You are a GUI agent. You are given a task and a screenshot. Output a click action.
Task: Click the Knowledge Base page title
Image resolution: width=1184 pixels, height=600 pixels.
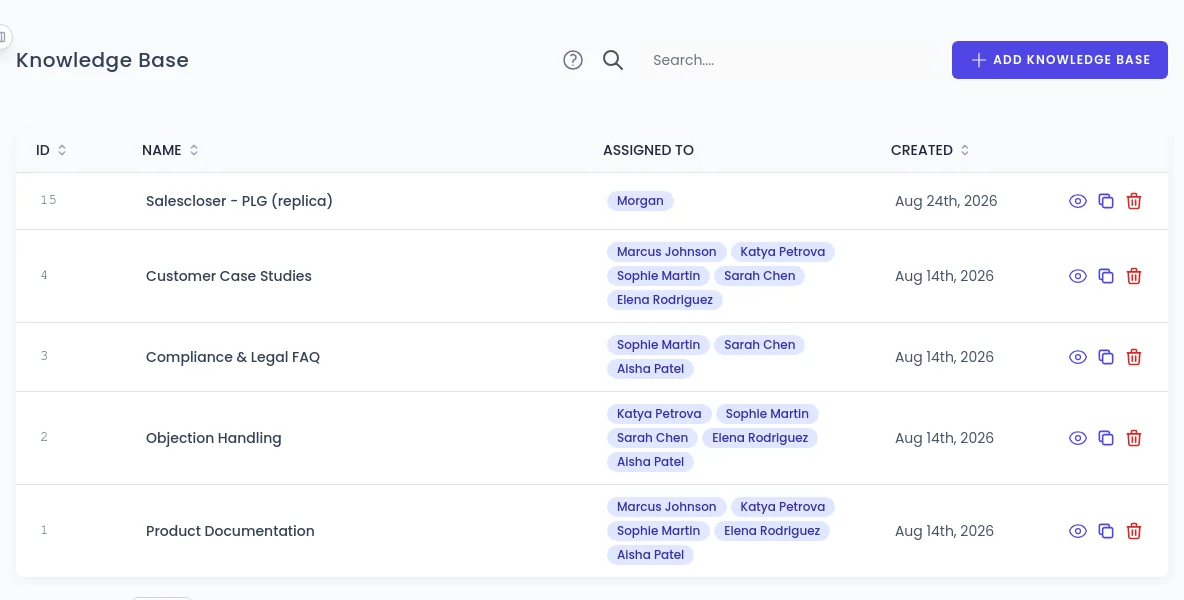(x=102, y=60)
